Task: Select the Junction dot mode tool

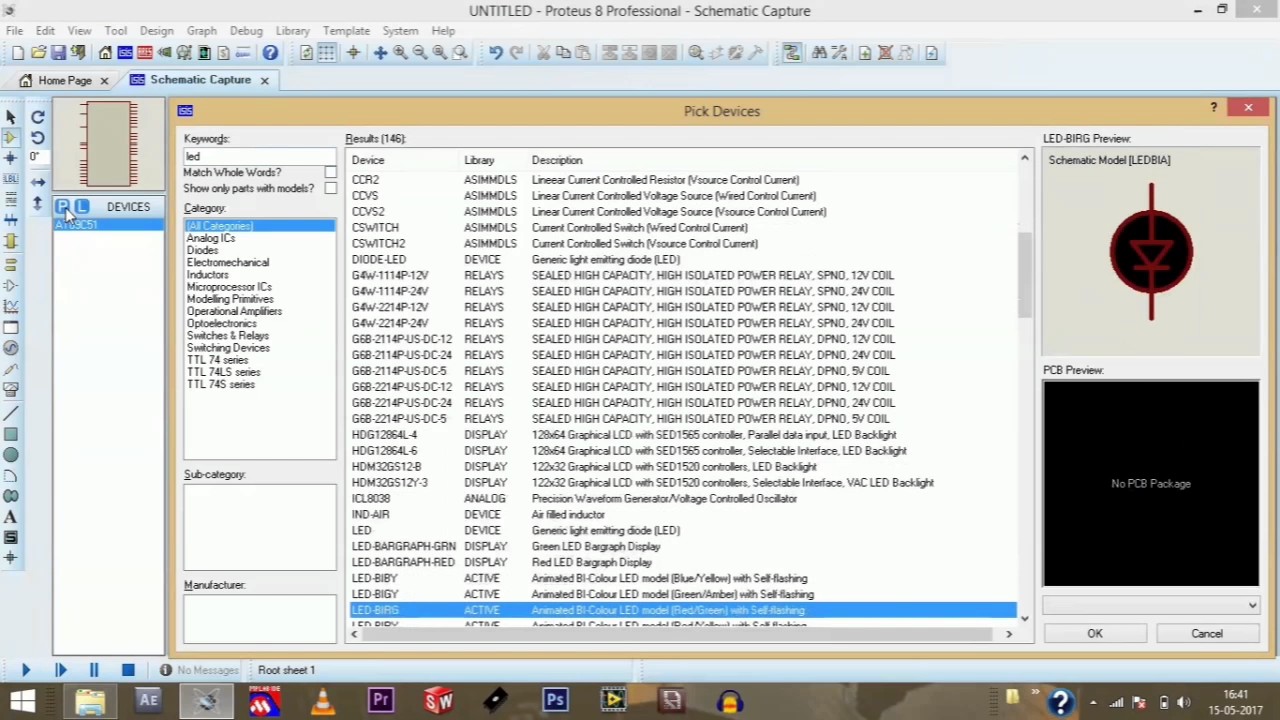Action: coord(11,158)
